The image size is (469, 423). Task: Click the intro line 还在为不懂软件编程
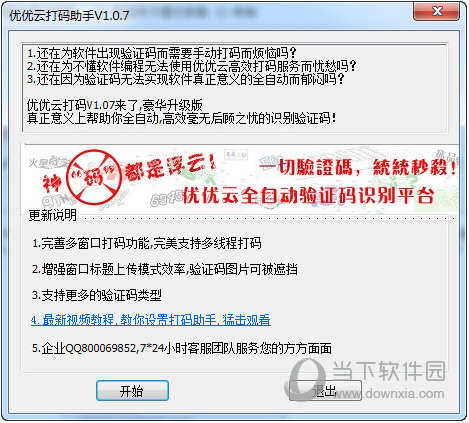(x=192, y=66)
